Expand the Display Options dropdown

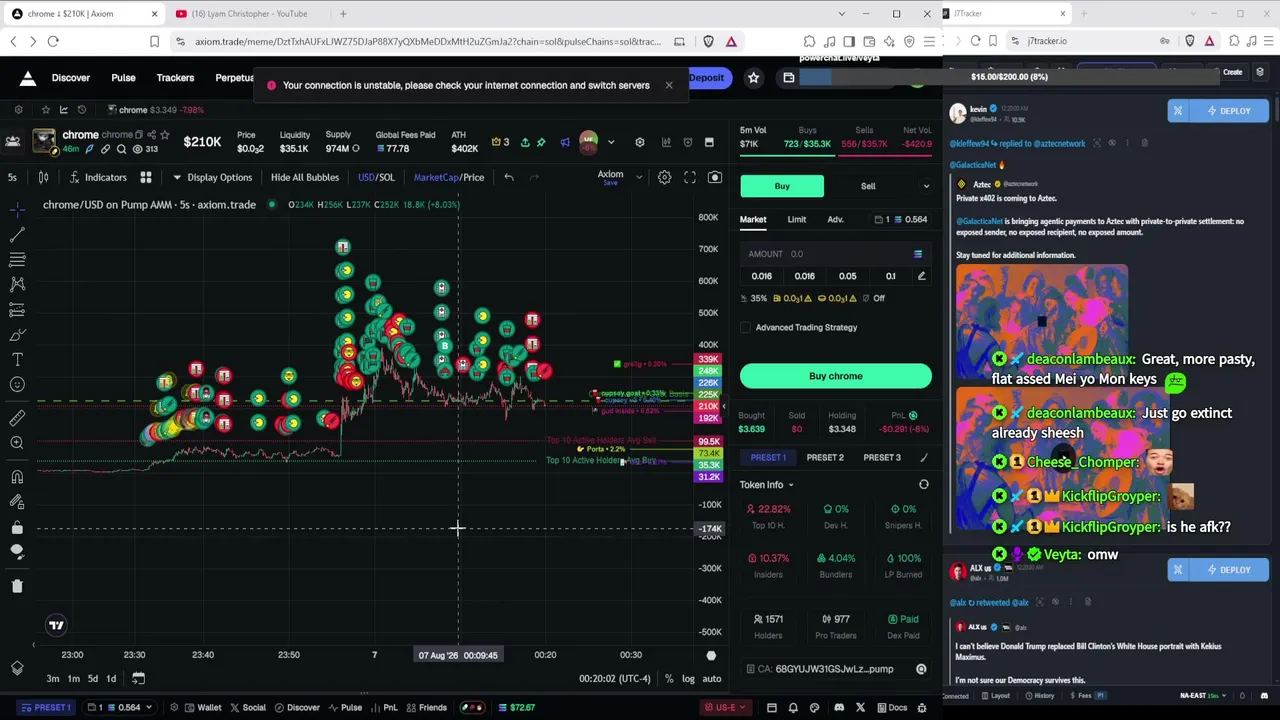pos(212,177)
